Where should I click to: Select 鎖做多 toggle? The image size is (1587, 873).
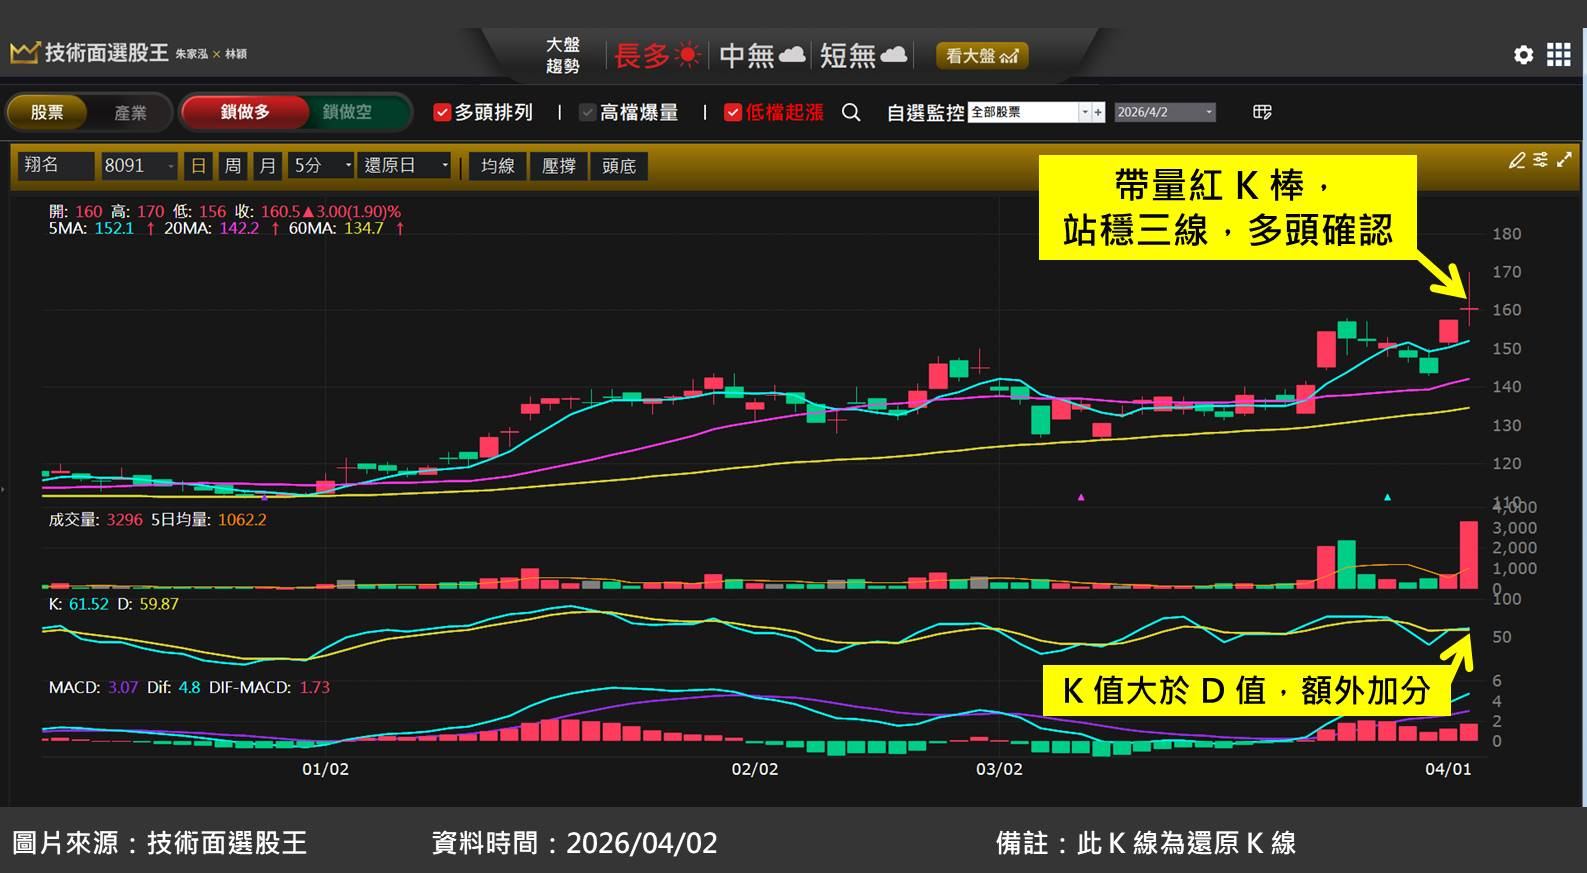(246, 112)
